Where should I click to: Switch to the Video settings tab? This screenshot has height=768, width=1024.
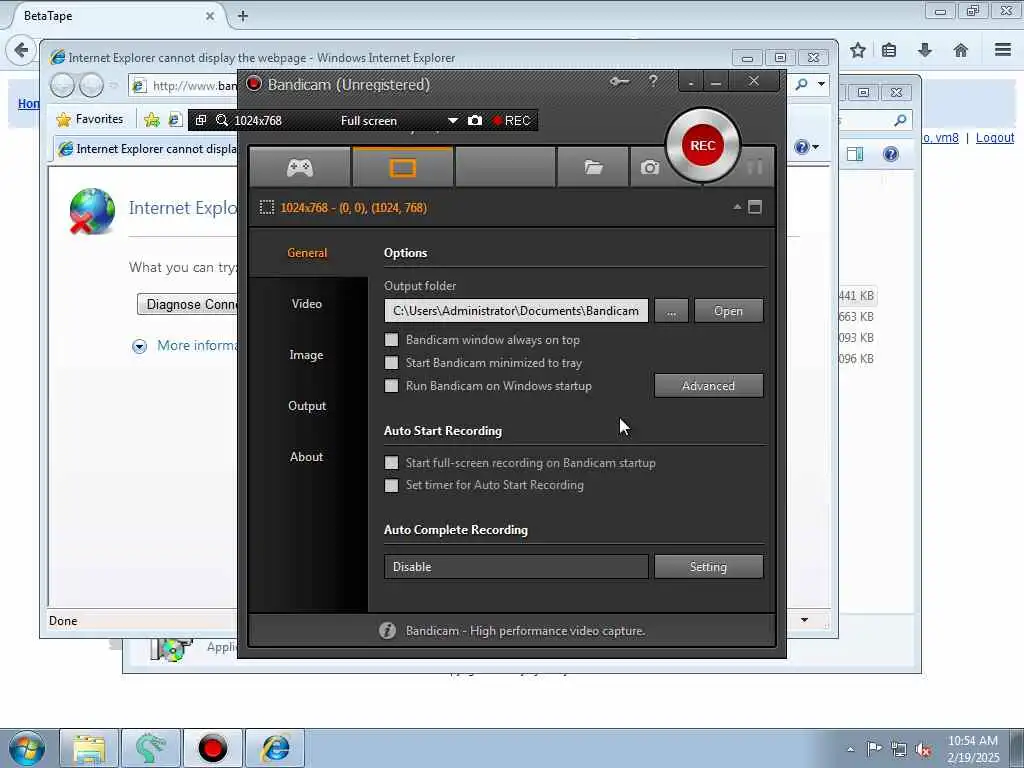coord(307,304)
